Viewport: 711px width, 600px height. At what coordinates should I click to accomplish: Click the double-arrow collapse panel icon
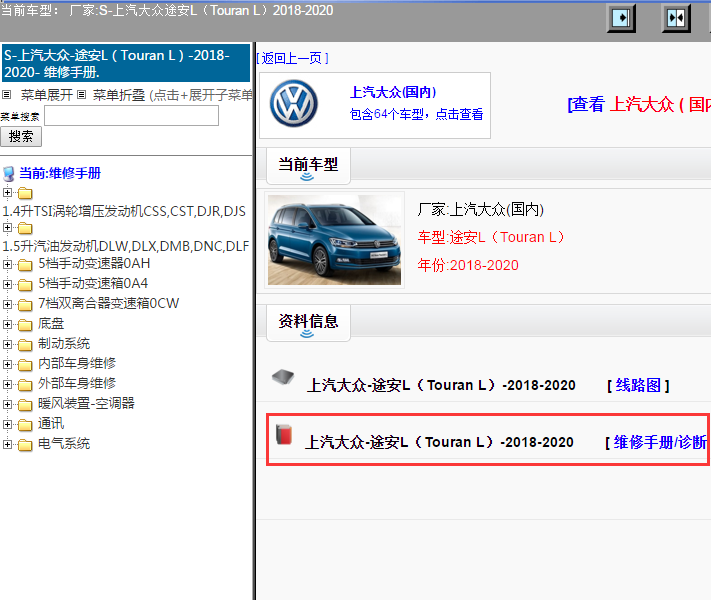[676, 18]
